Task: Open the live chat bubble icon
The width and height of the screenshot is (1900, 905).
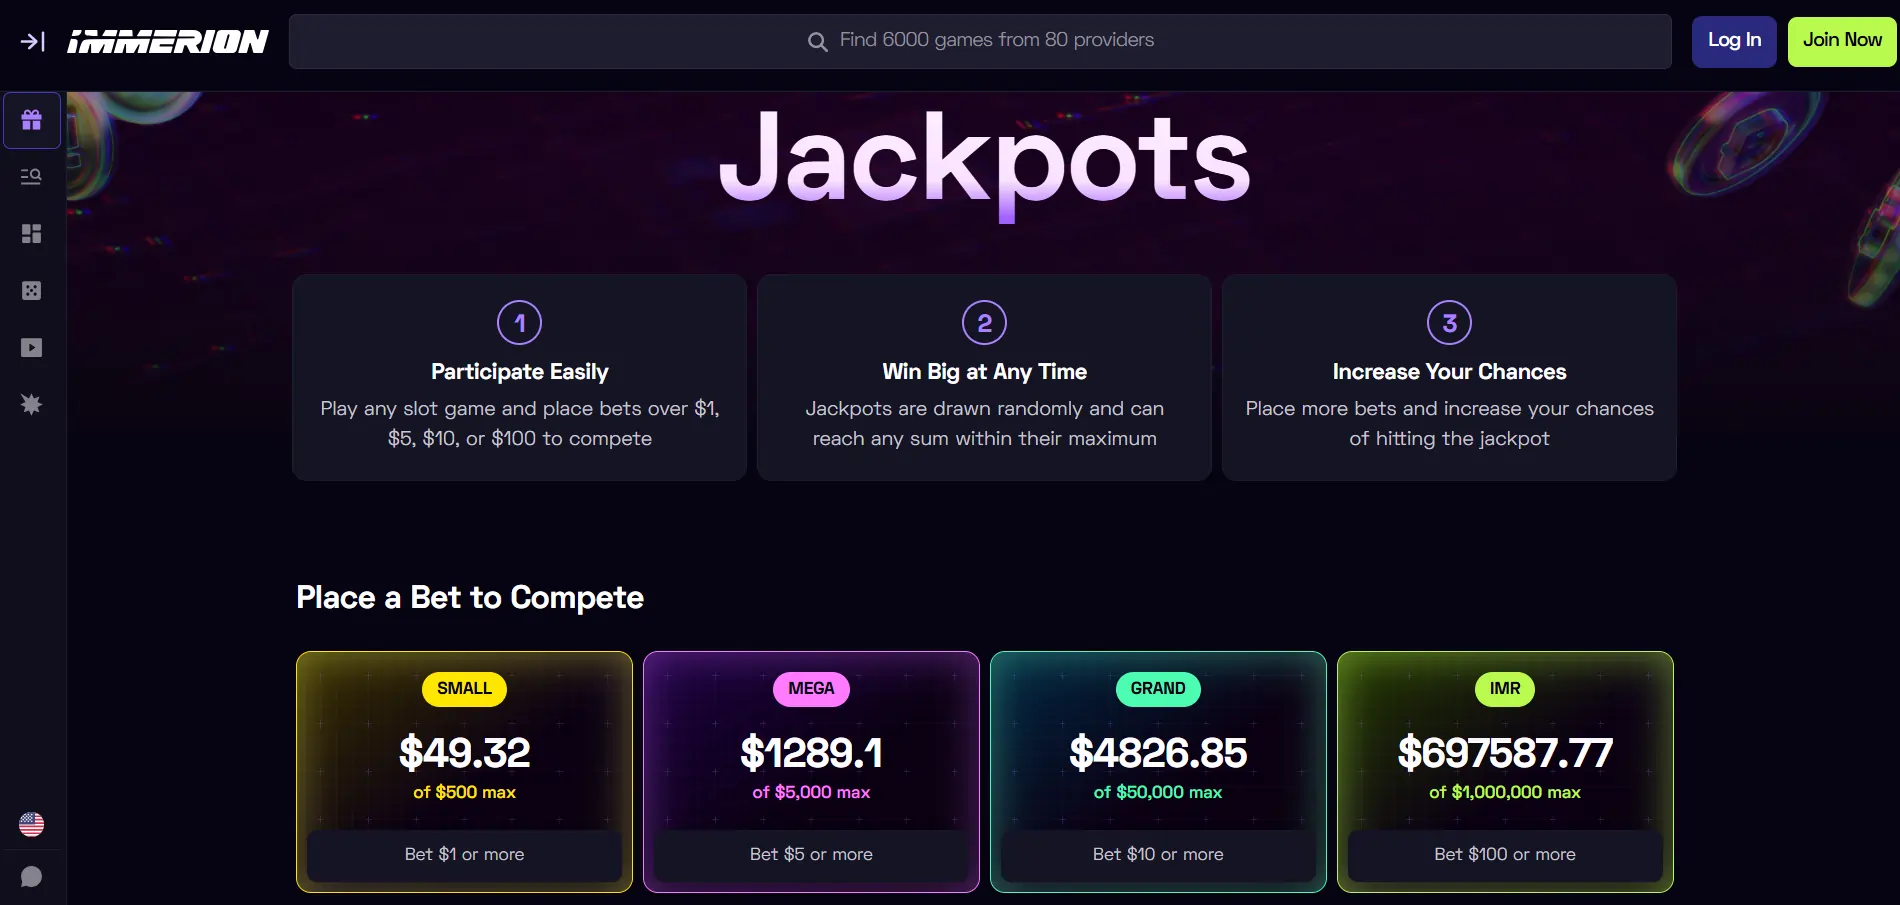Action: click(x=32, y=877)
